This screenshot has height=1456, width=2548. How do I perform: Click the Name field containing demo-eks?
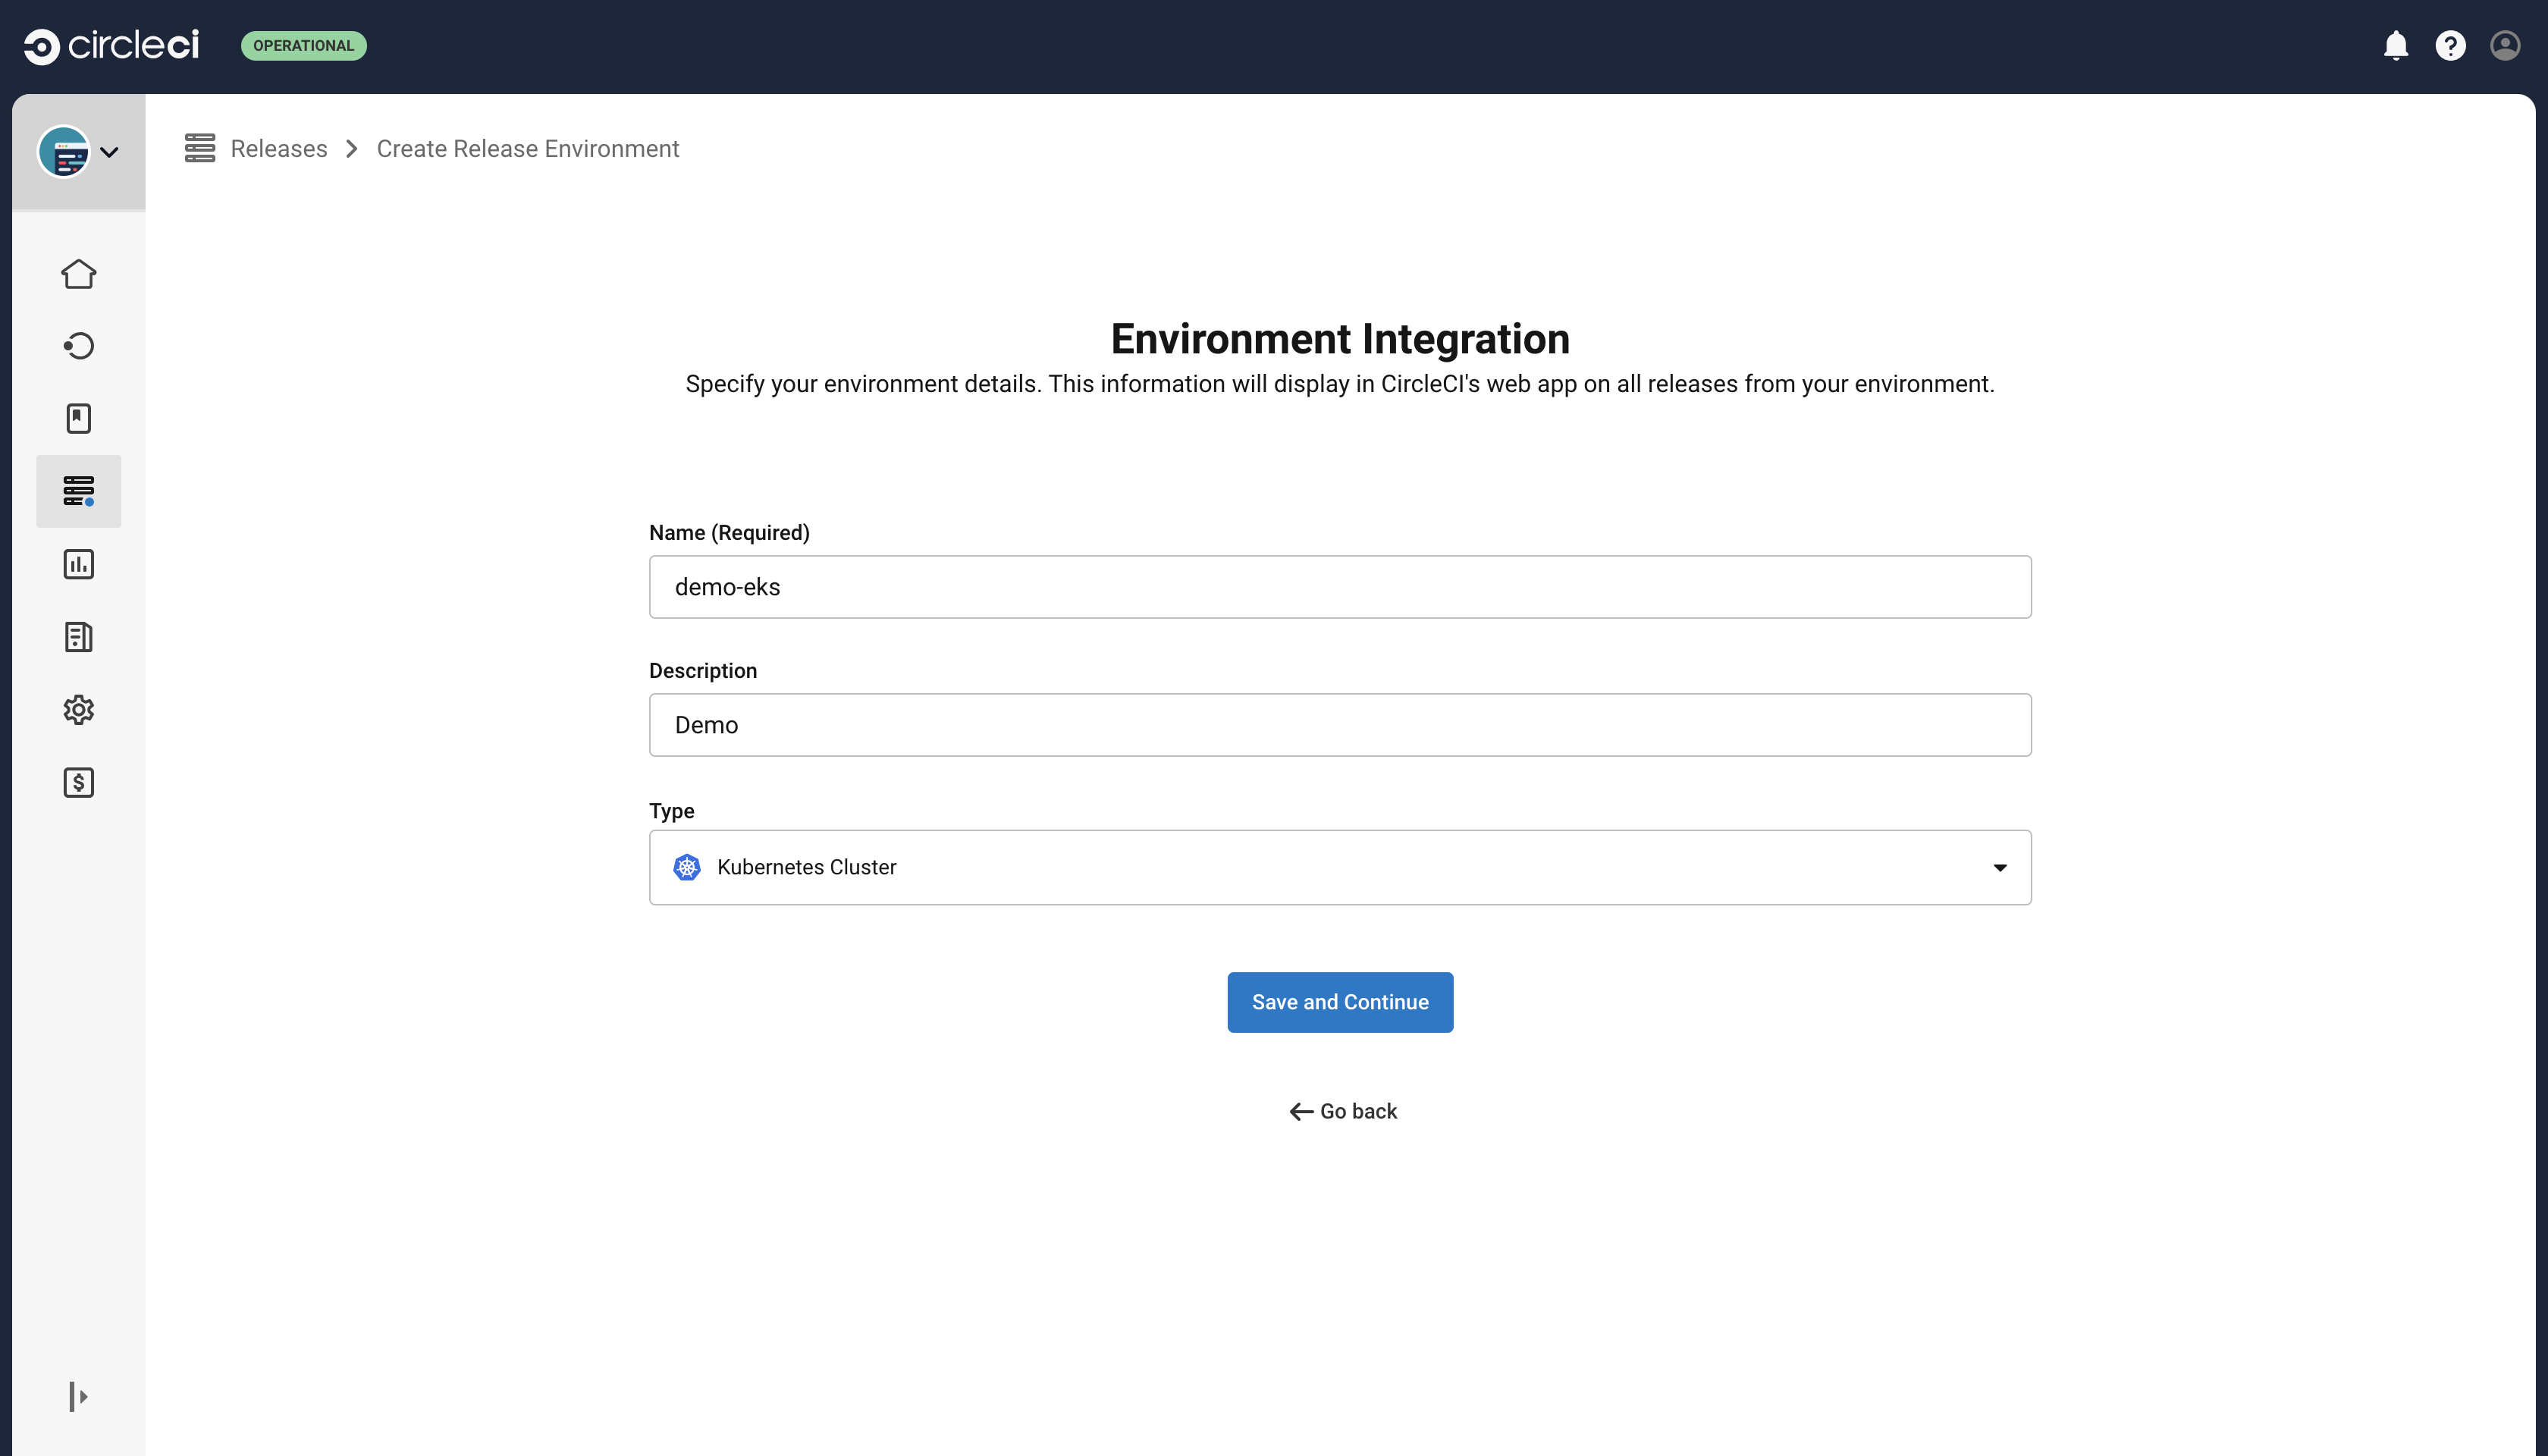pyautogui.click(x=1339, y=587)
